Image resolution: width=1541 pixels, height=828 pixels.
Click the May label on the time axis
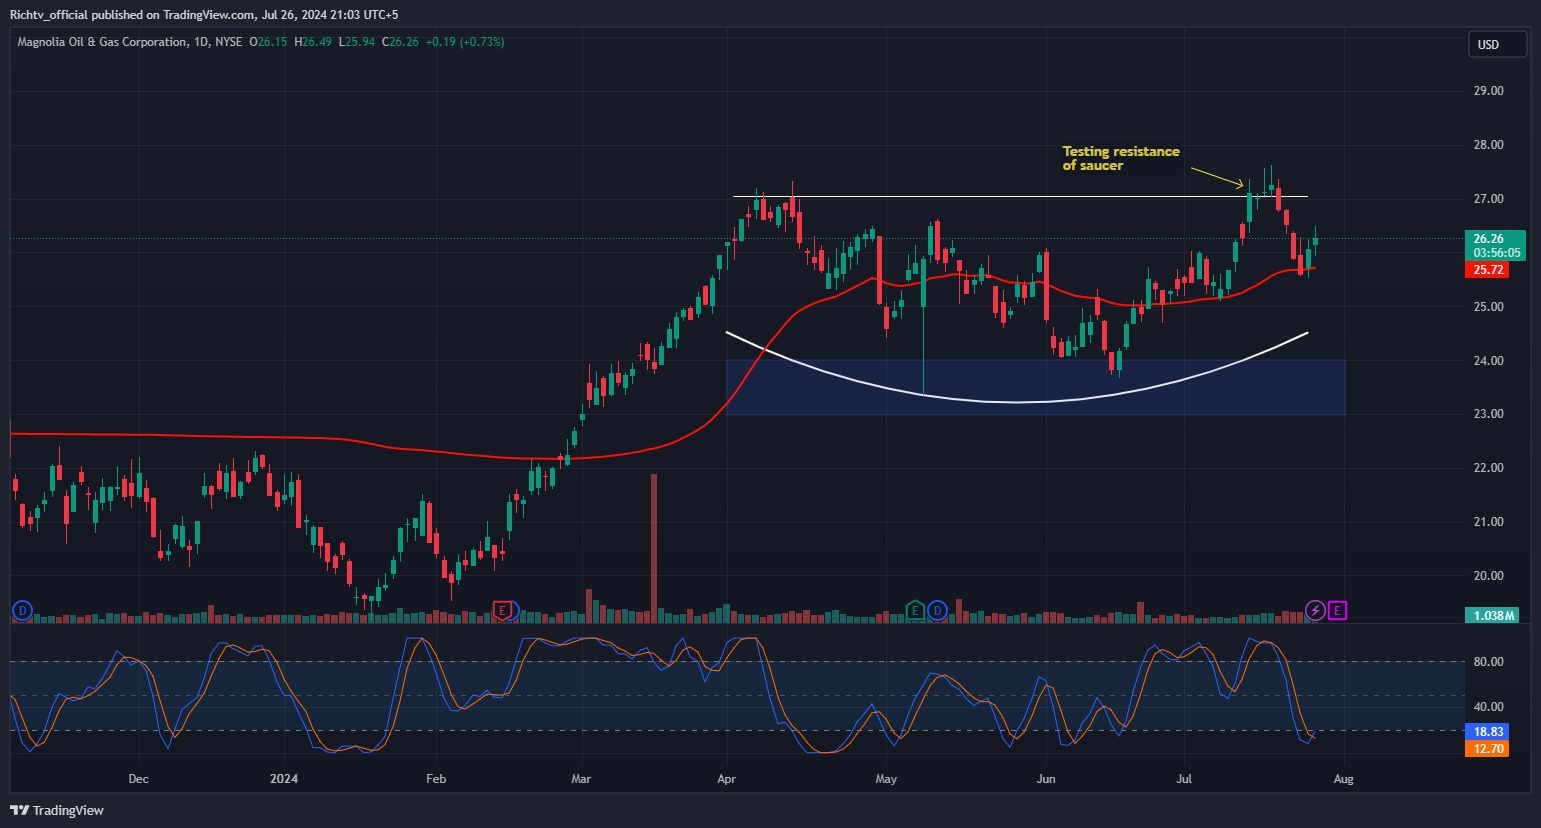886,779
